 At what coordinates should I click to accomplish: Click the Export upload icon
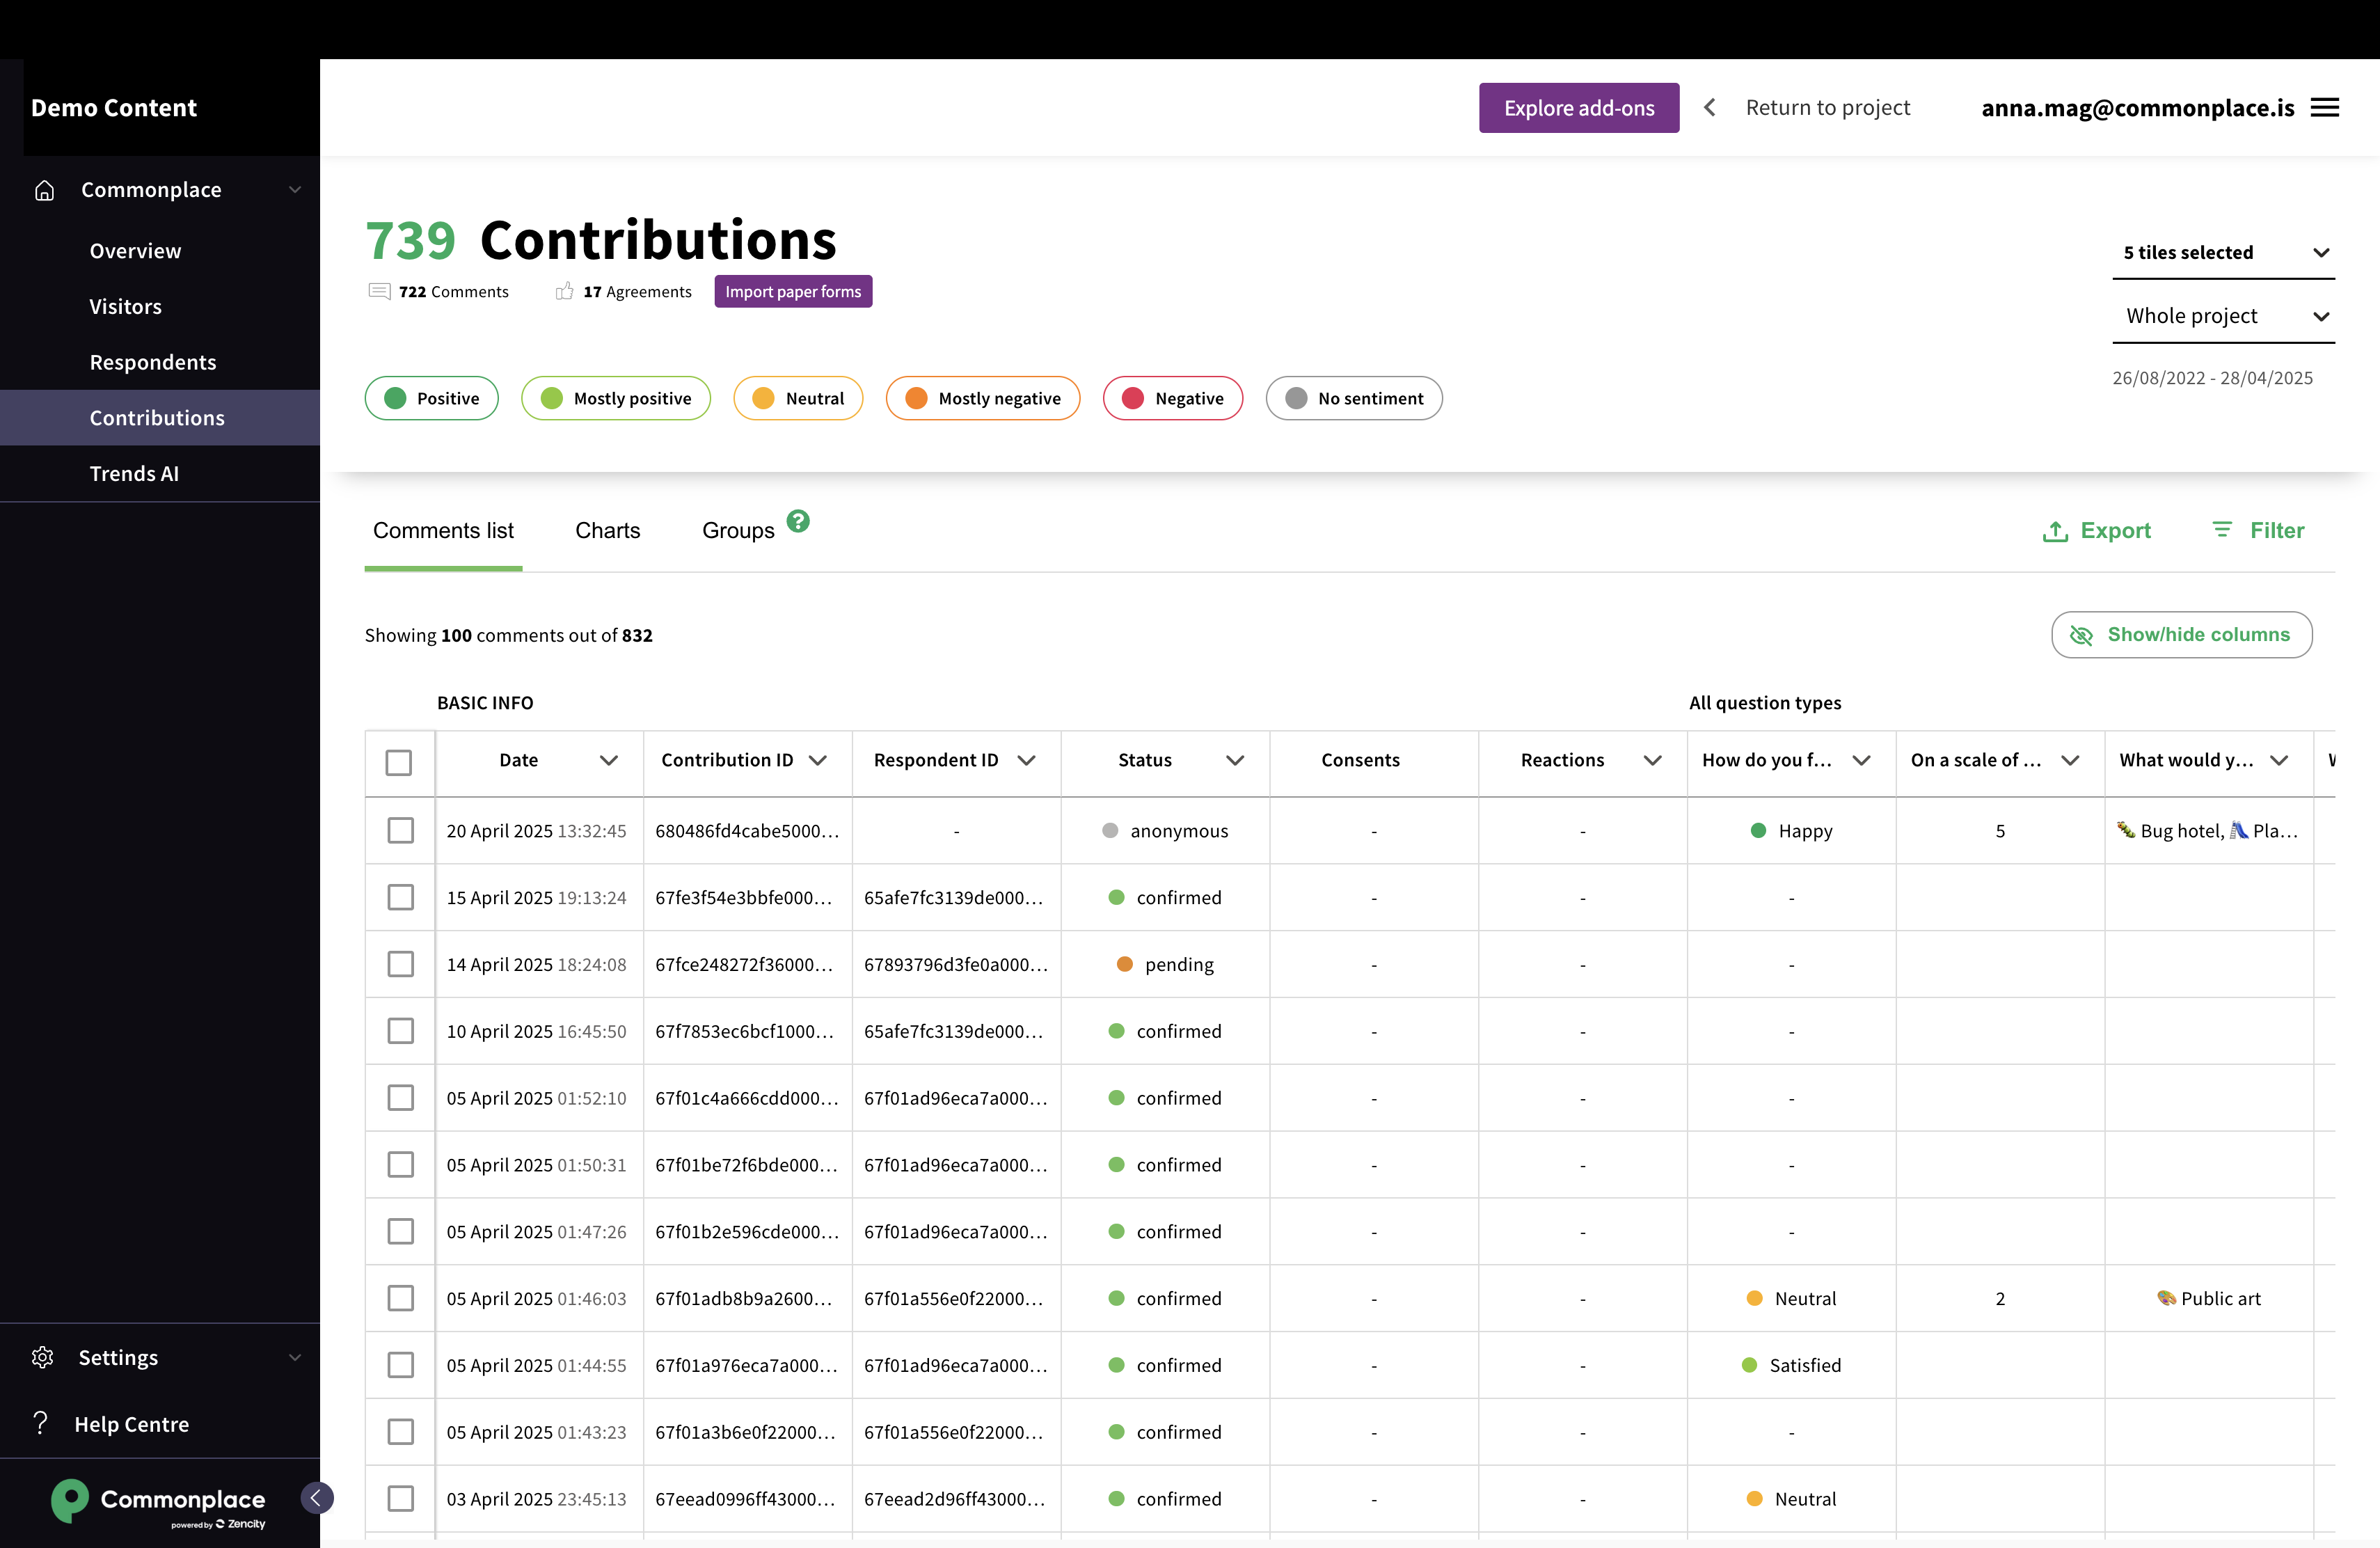(x=2055, y=531)
